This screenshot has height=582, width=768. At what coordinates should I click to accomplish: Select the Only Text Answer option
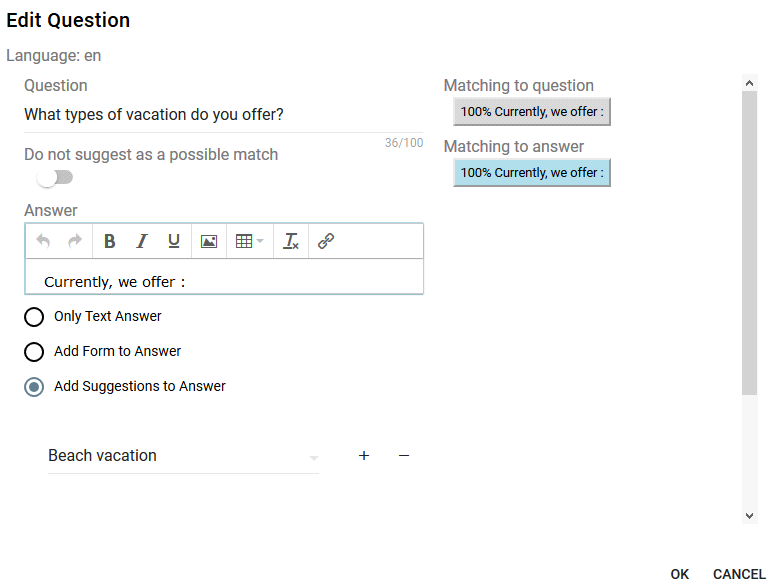pyautogui.click(x=34, y=317)
